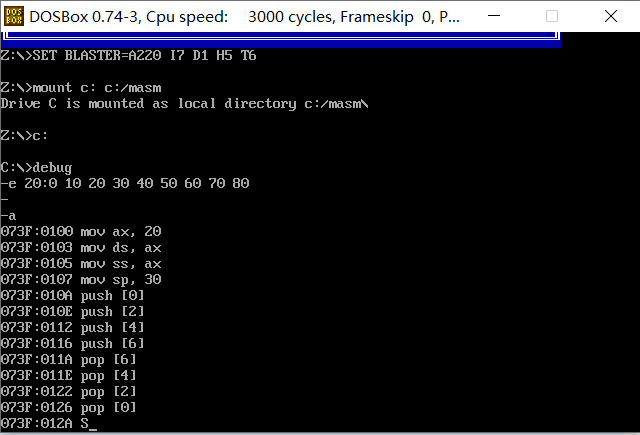
Task: Click the 'push [6]' instruction line
Action: coord(72,343)
